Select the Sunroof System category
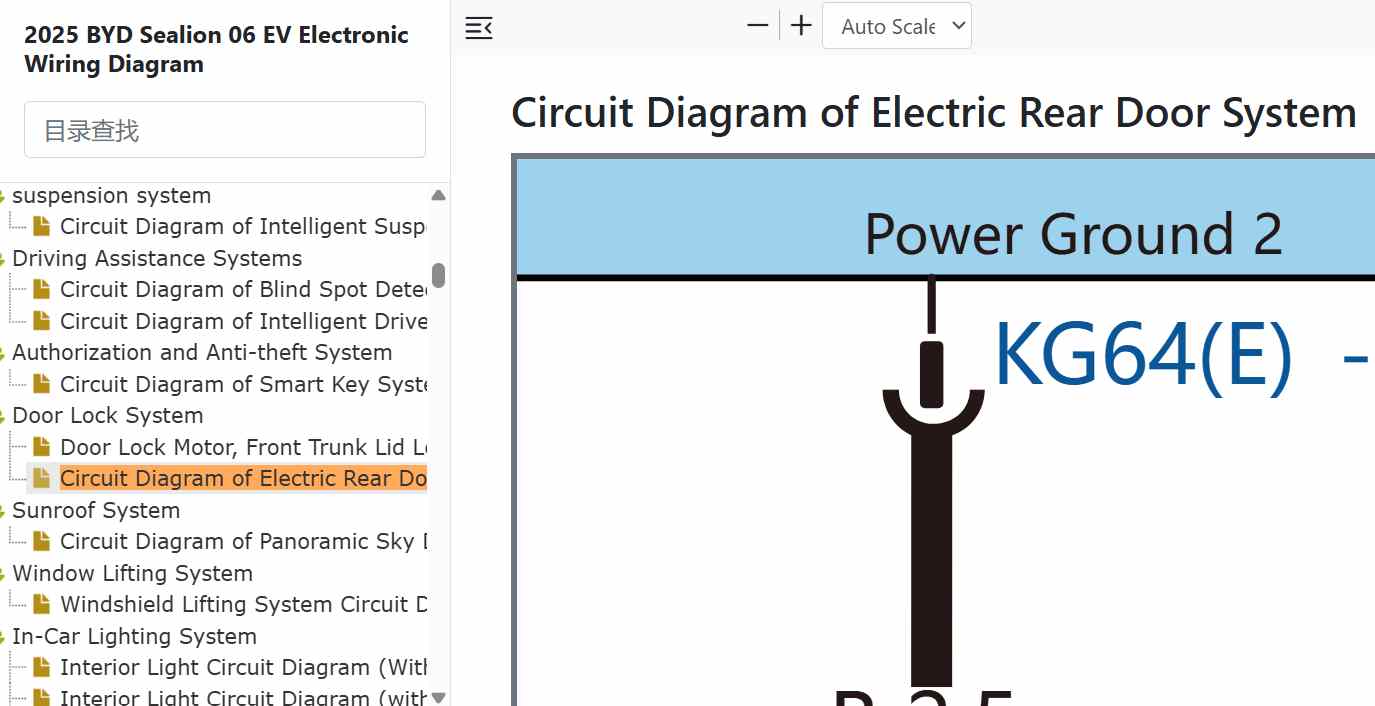The image size is (1375, 706). 96,510
